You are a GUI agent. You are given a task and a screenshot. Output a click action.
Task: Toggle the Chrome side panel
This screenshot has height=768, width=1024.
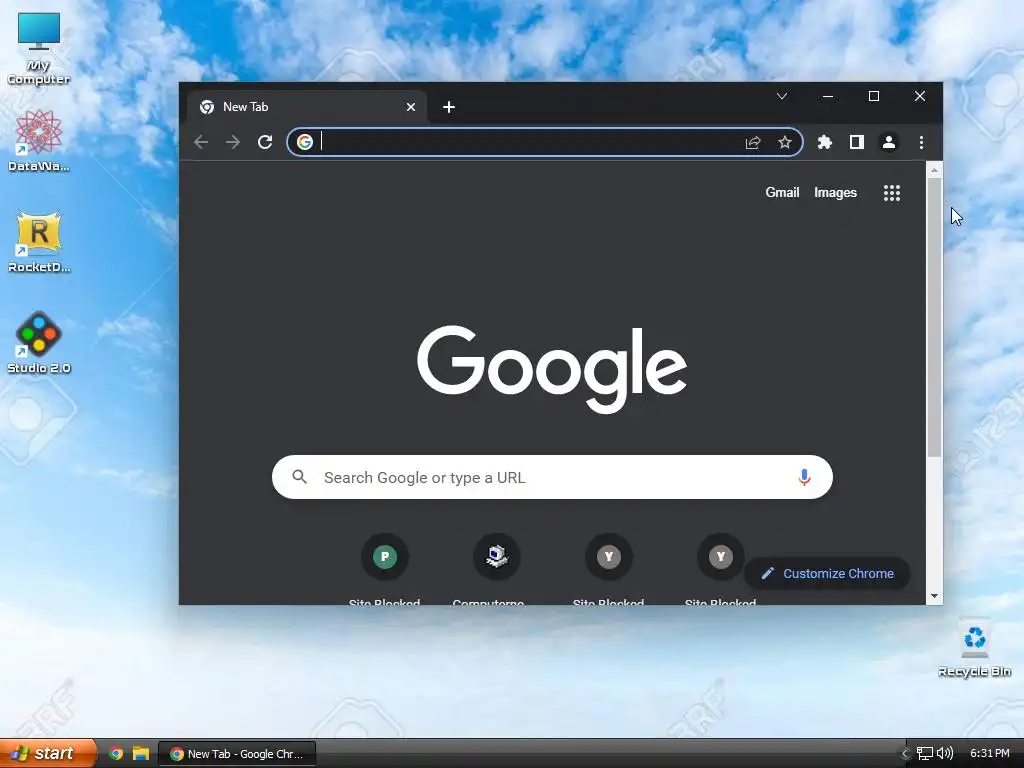click(857, 142)
